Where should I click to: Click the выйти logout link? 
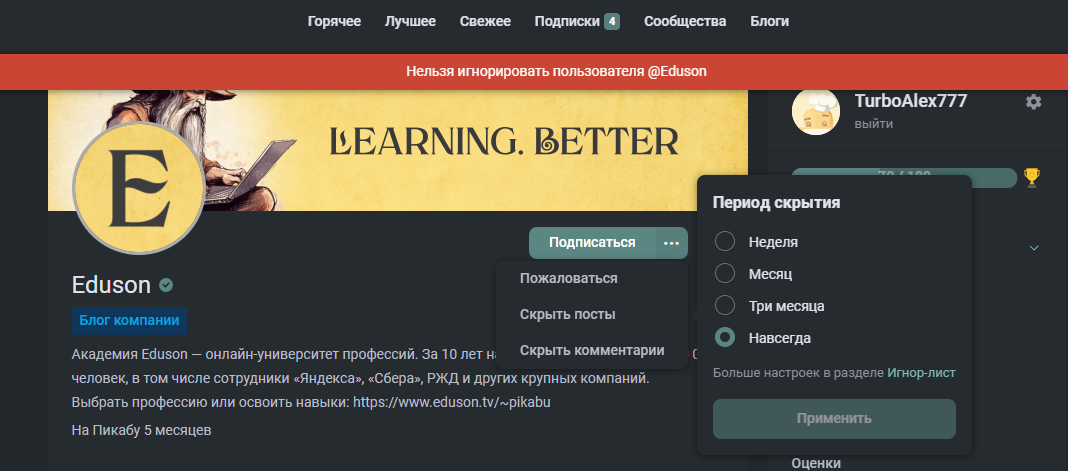click(x=874, y=124)
